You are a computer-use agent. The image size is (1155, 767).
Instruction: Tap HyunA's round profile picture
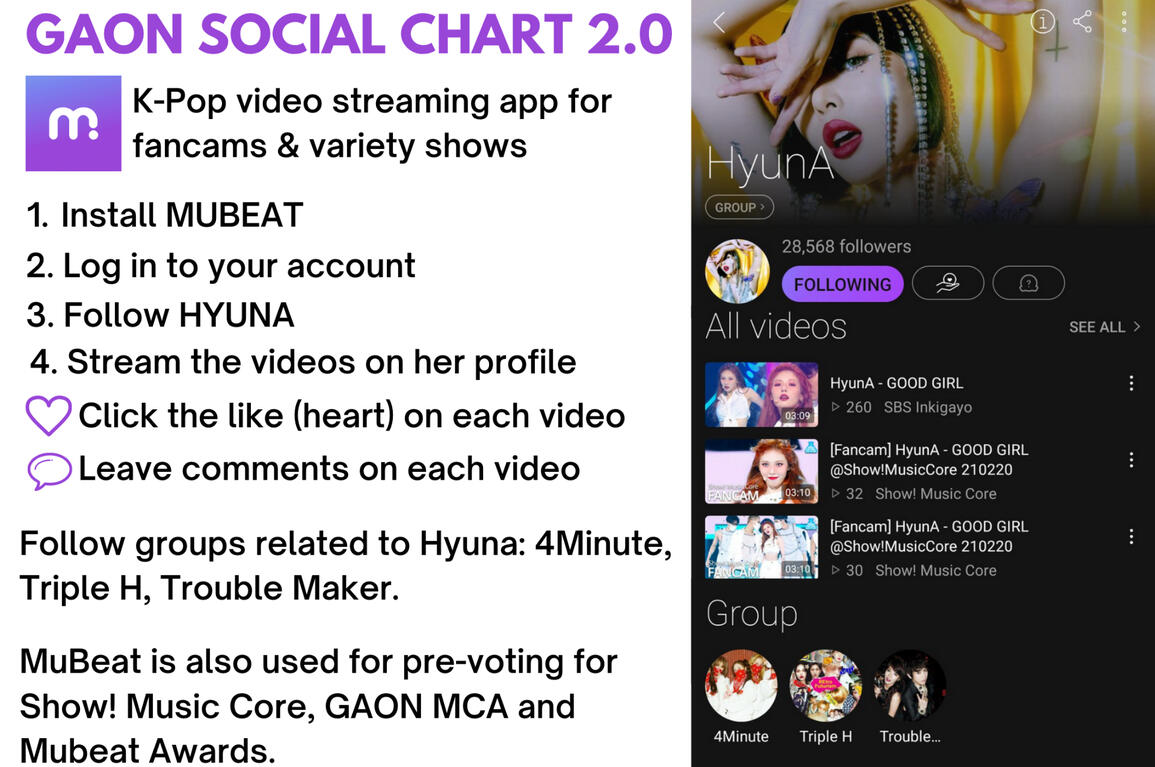[x=737, y=271]
